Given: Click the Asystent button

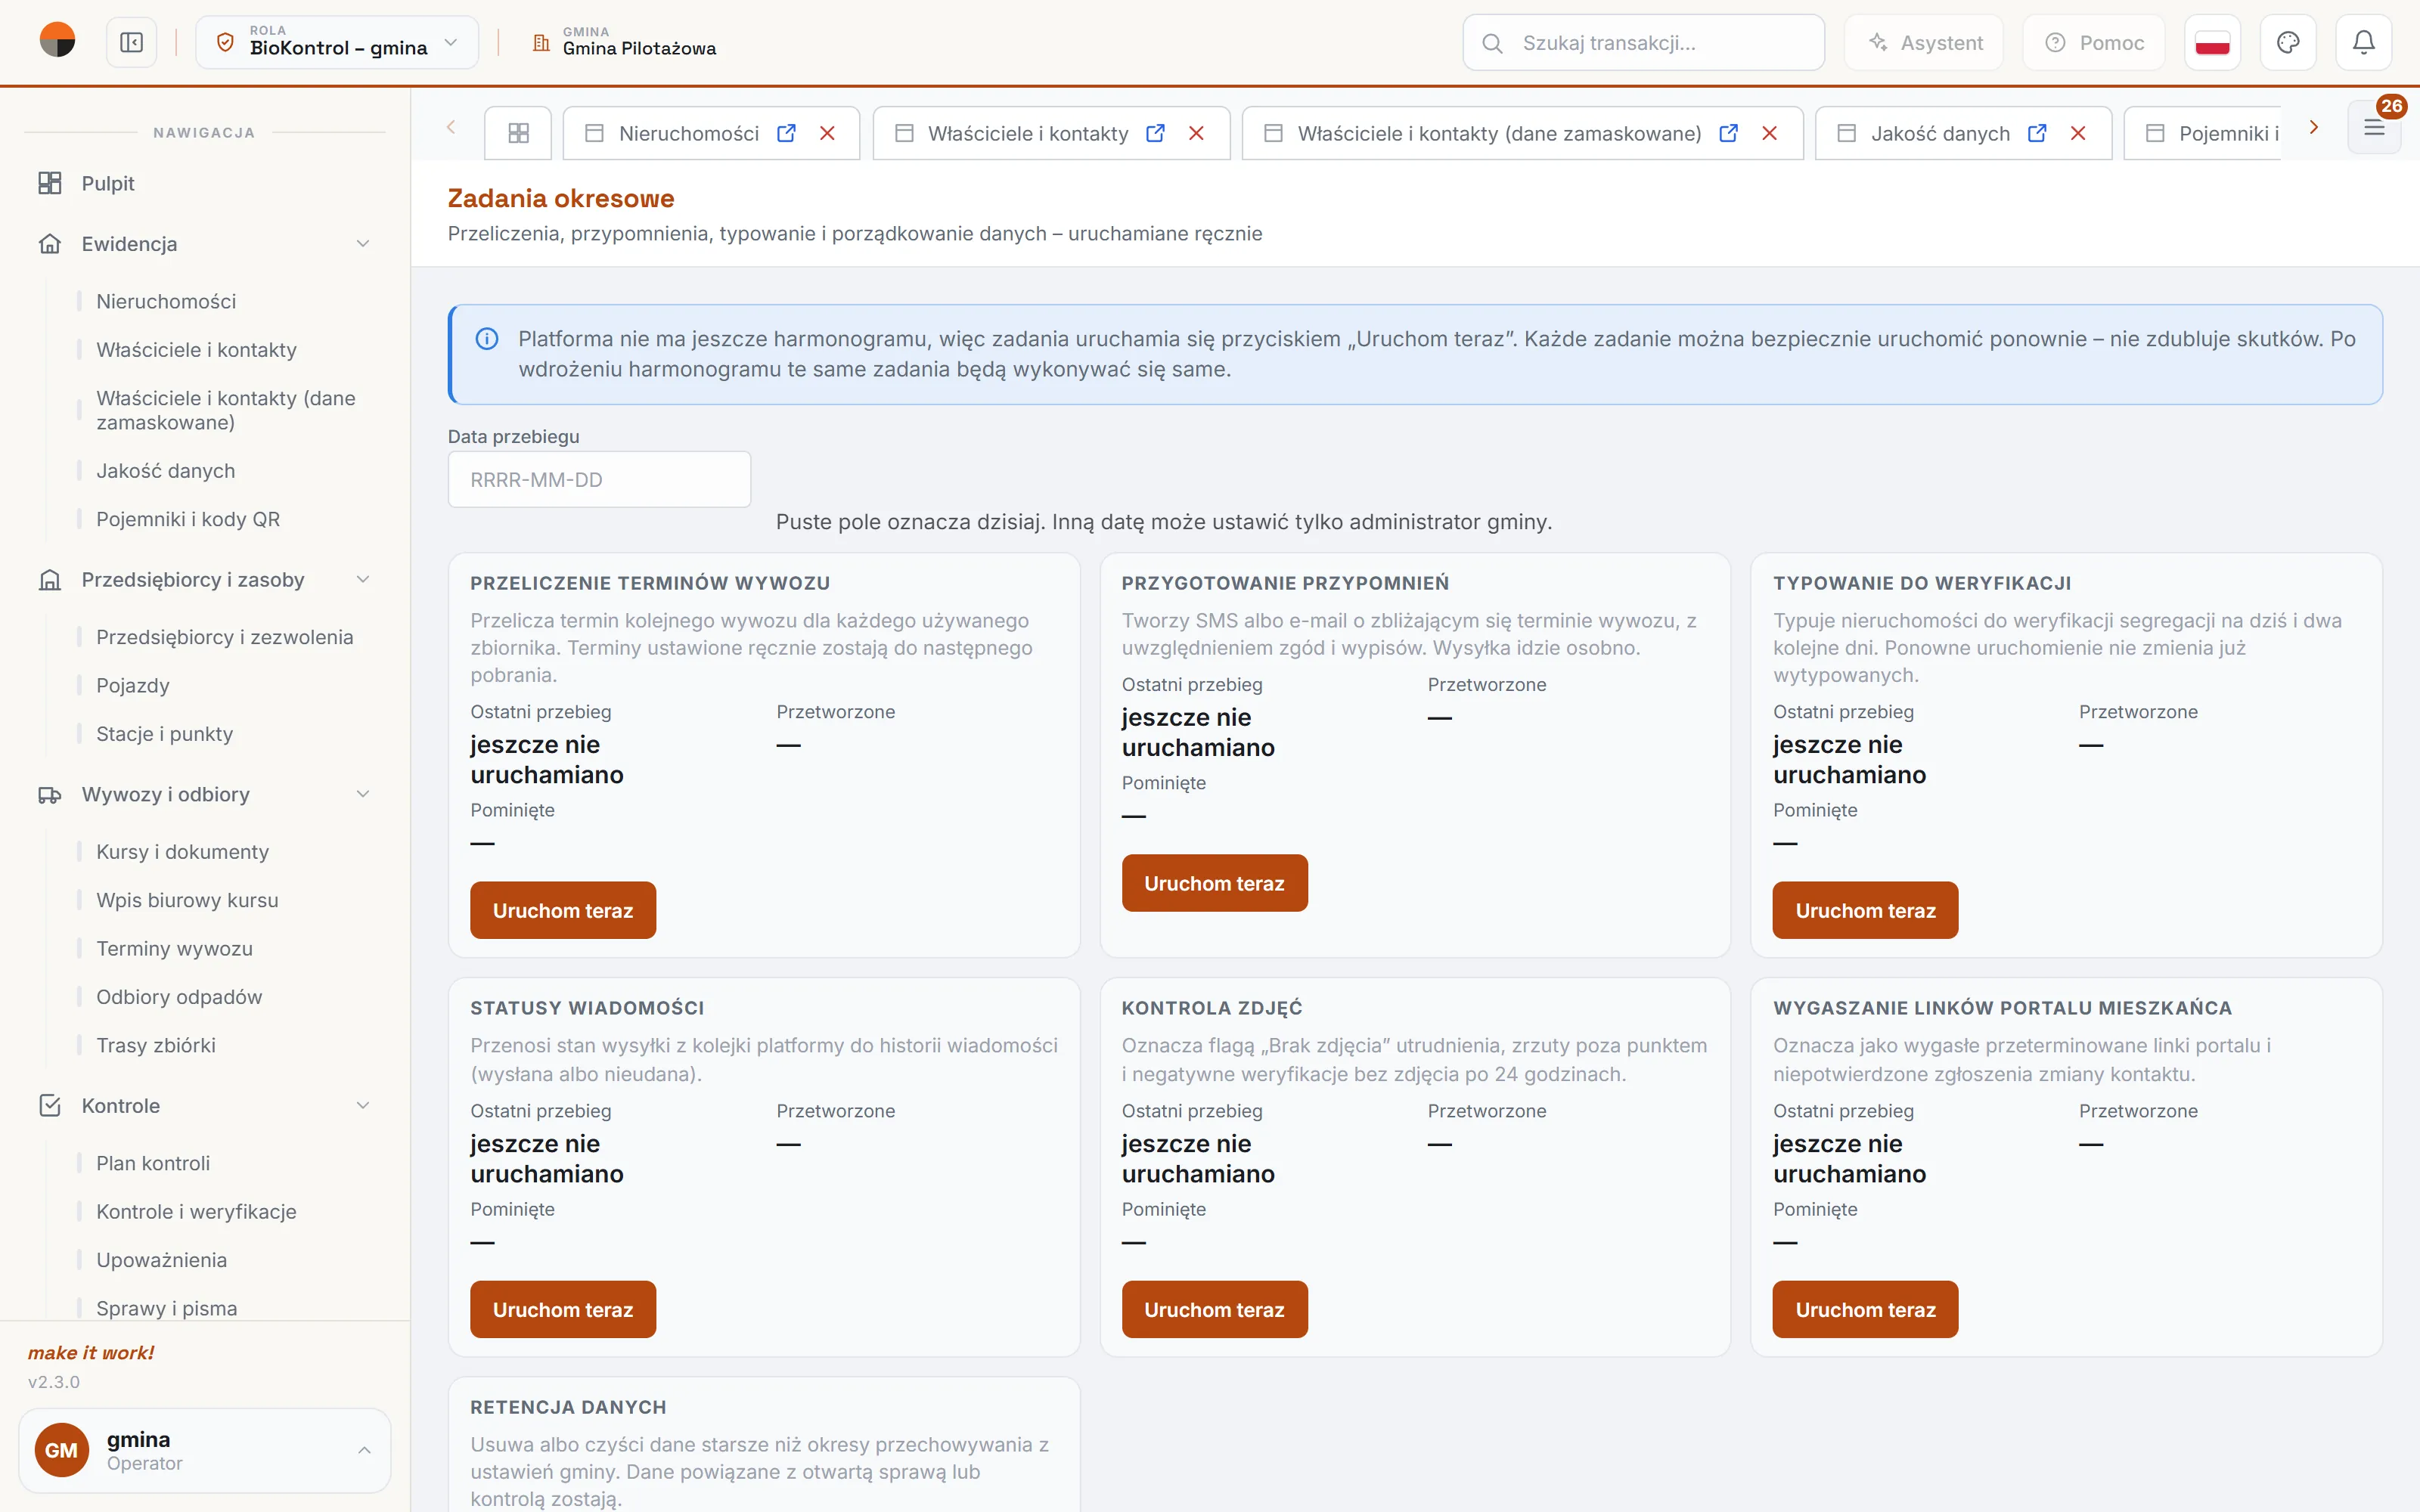Looking at the screenshot, I should click(1924, 43).
